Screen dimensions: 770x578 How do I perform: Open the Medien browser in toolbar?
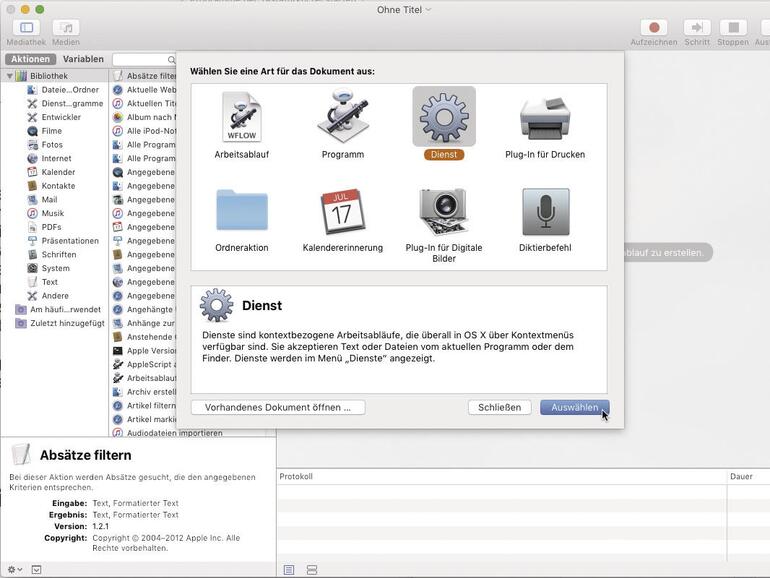point(66,28)
